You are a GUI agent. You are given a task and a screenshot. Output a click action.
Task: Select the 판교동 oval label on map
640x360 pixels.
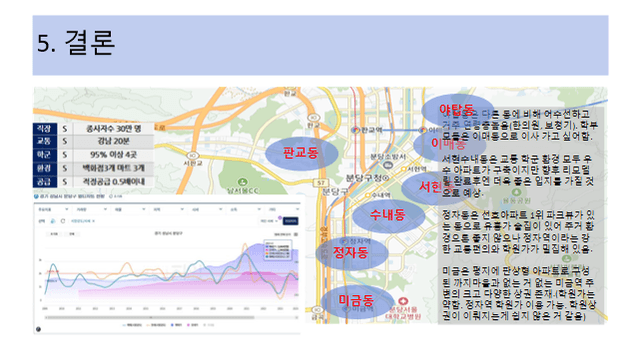tap(301, 153)
